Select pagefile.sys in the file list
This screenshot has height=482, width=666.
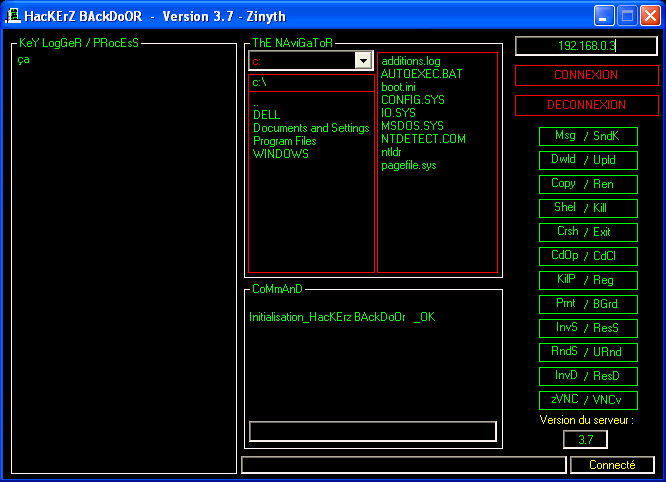(x=408, y=165)
